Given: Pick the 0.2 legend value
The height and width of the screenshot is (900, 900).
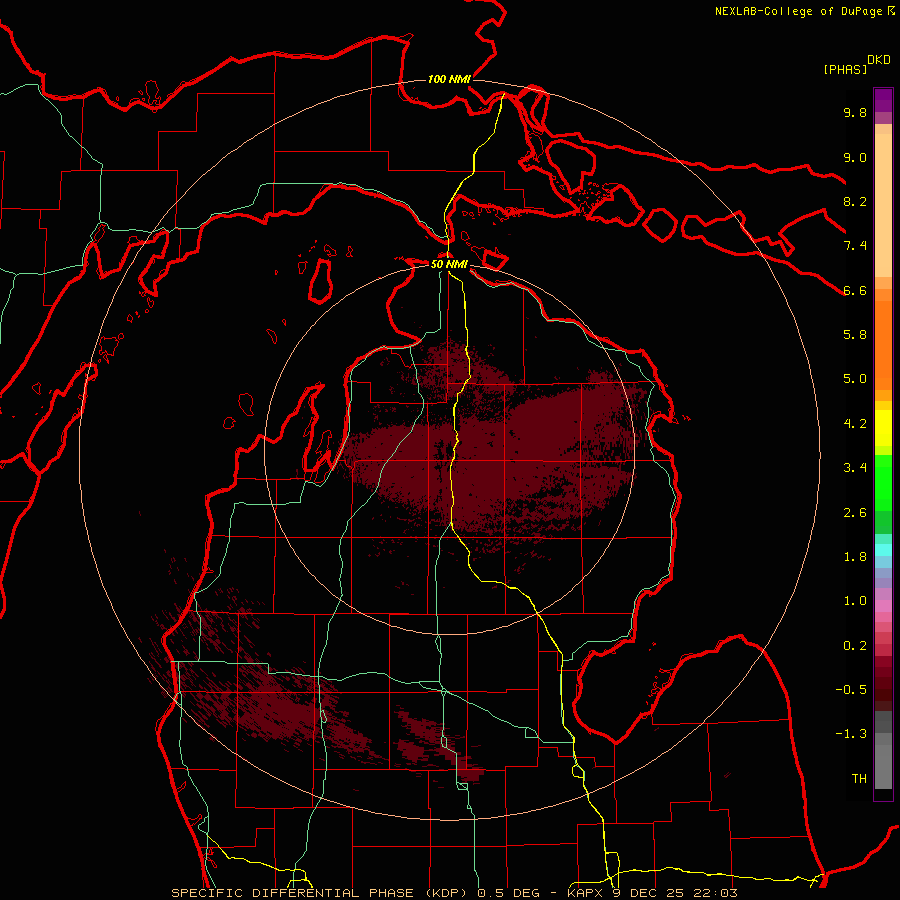Looking at the screenshot, I should pyautogui.click(x=855, y=646).
